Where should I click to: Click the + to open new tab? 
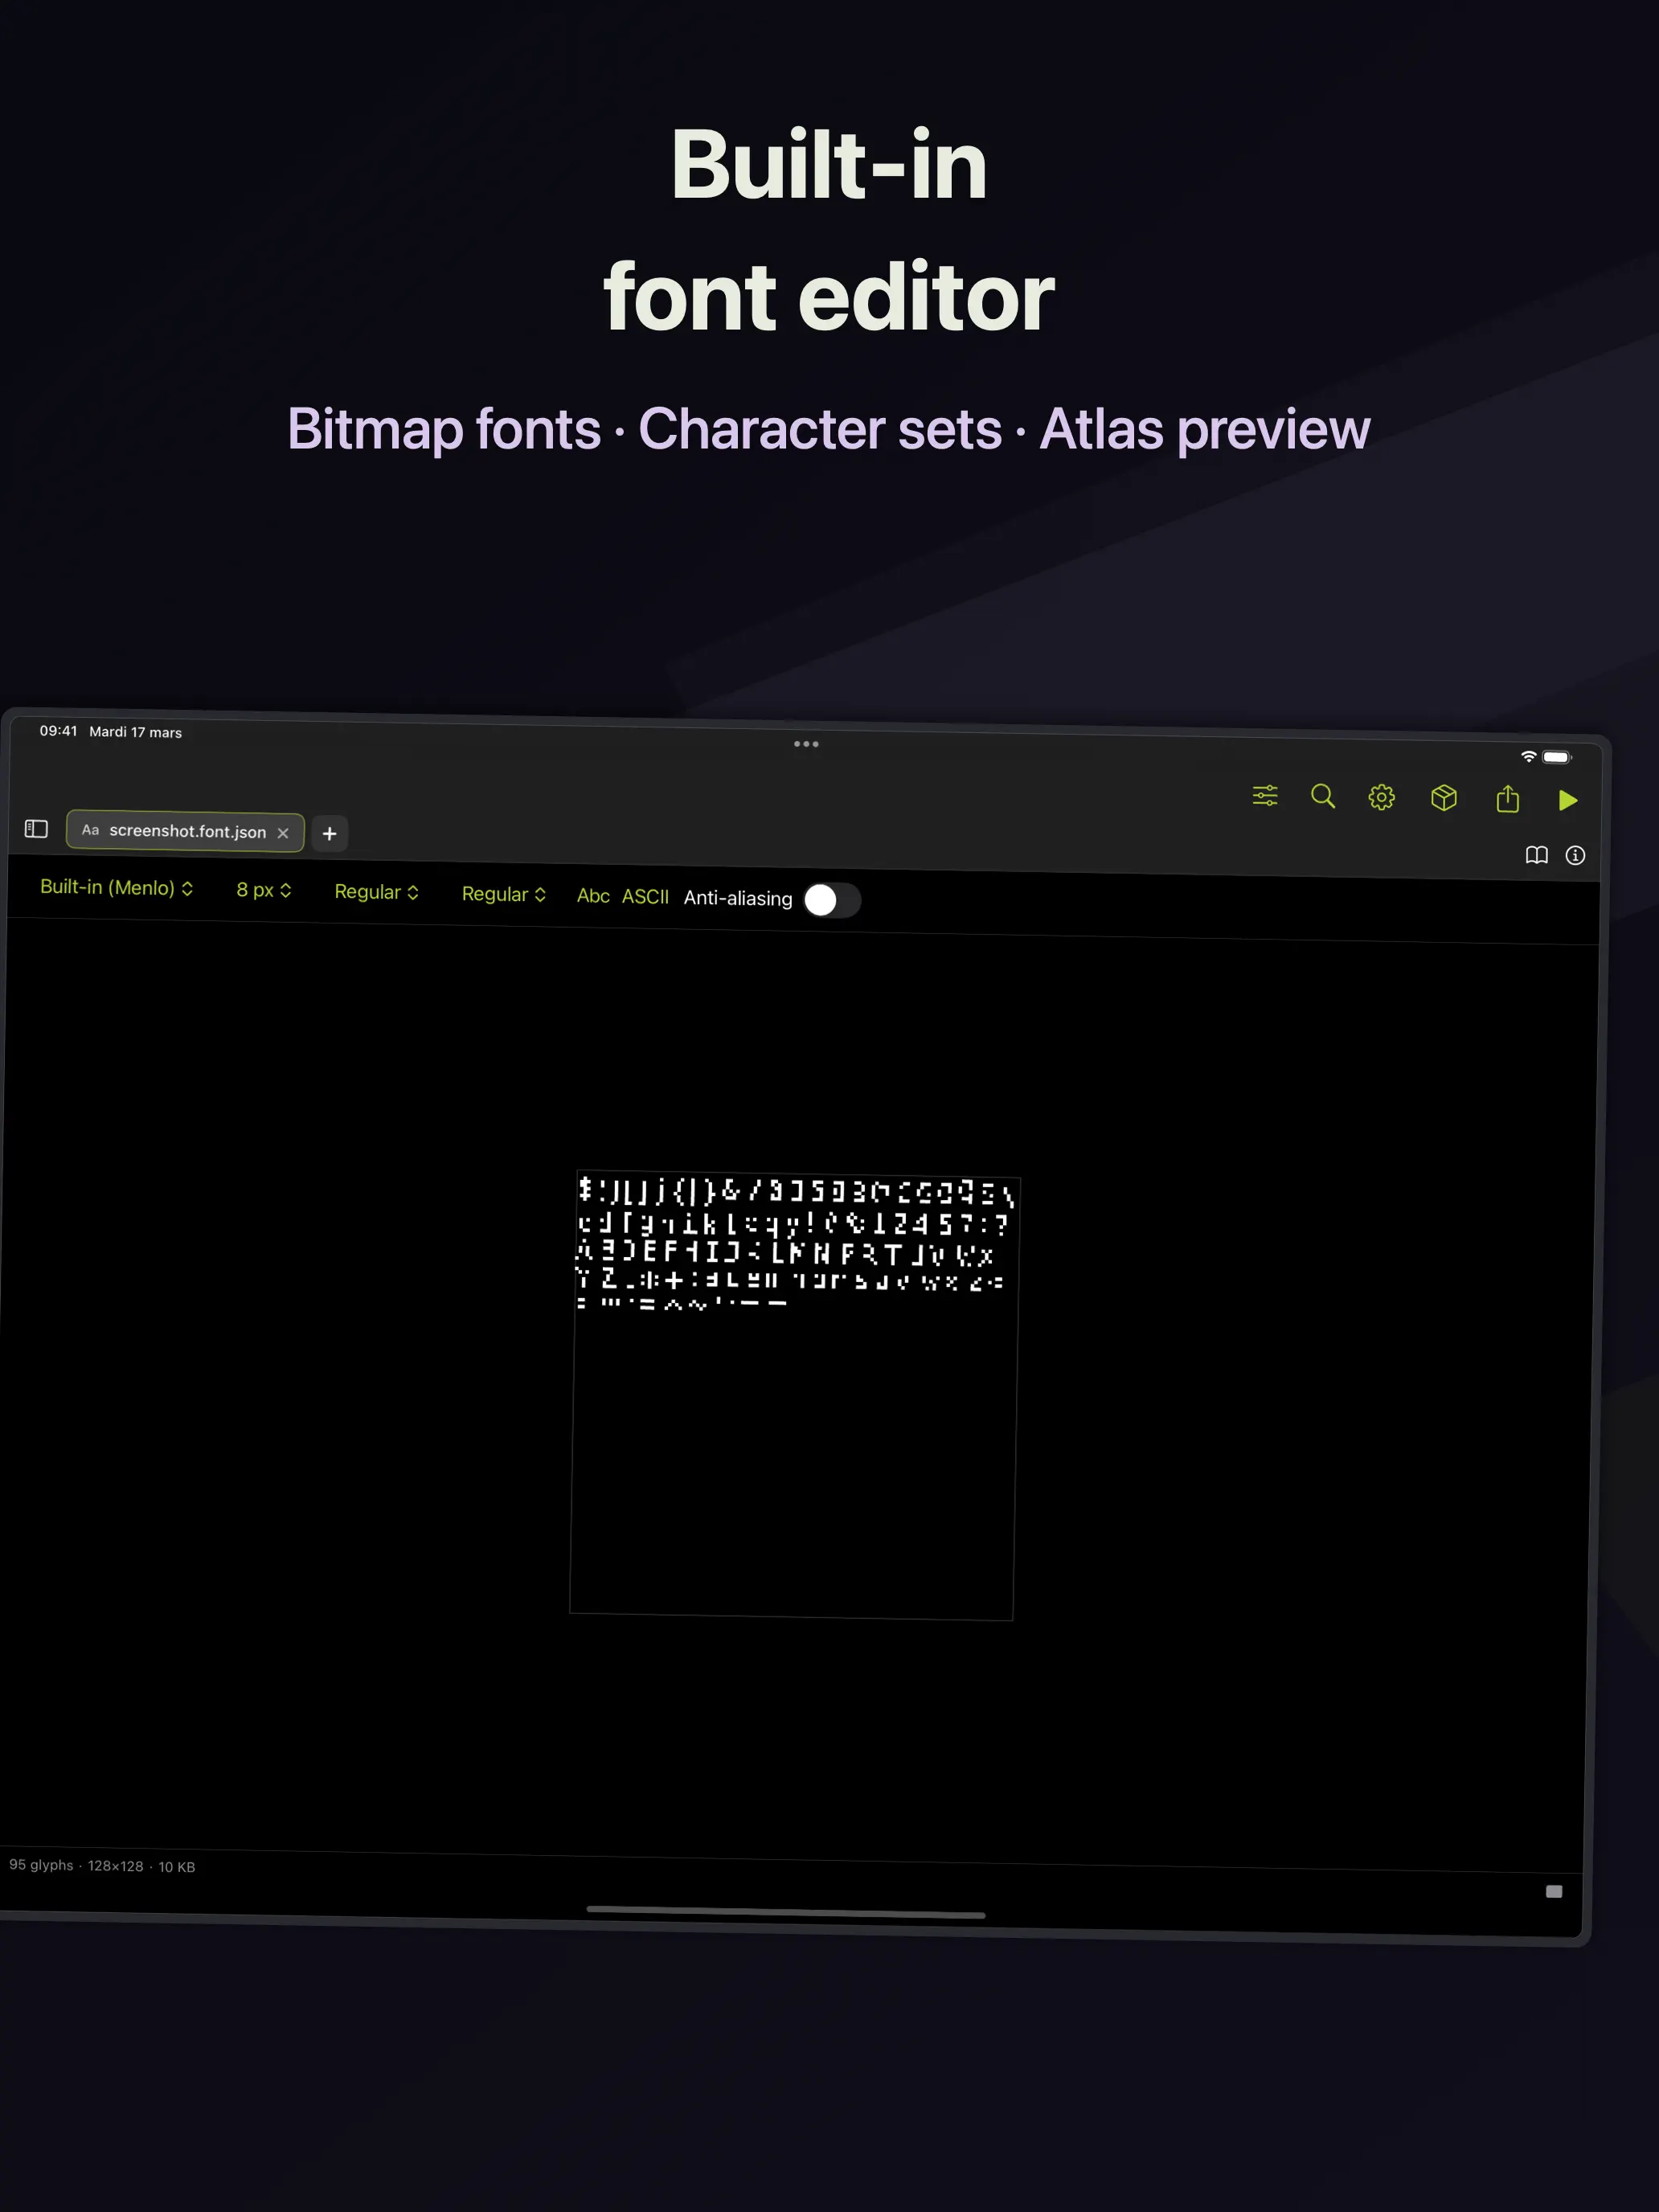coord(329,834)
